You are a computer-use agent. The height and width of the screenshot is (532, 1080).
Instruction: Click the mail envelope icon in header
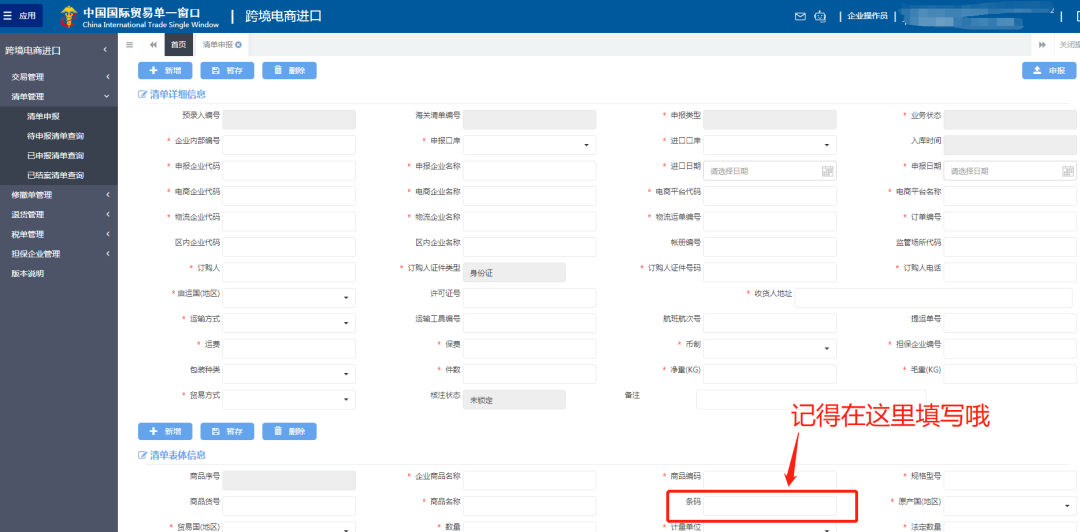point(800,16)
